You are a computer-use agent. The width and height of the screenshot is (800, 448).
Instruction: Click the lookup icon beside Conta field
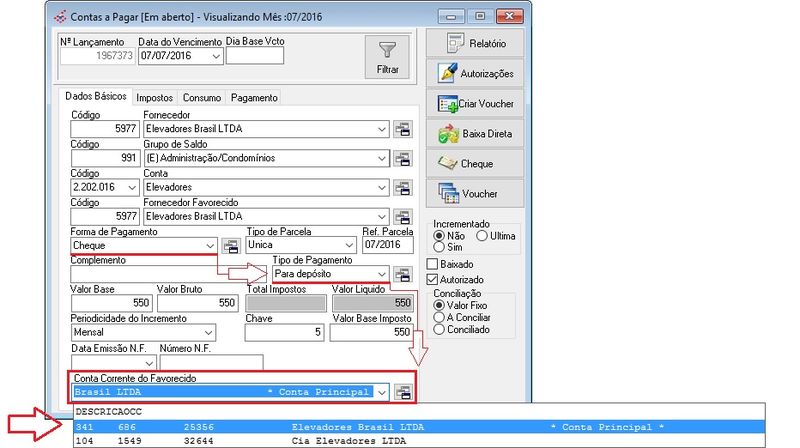(403, 187)
